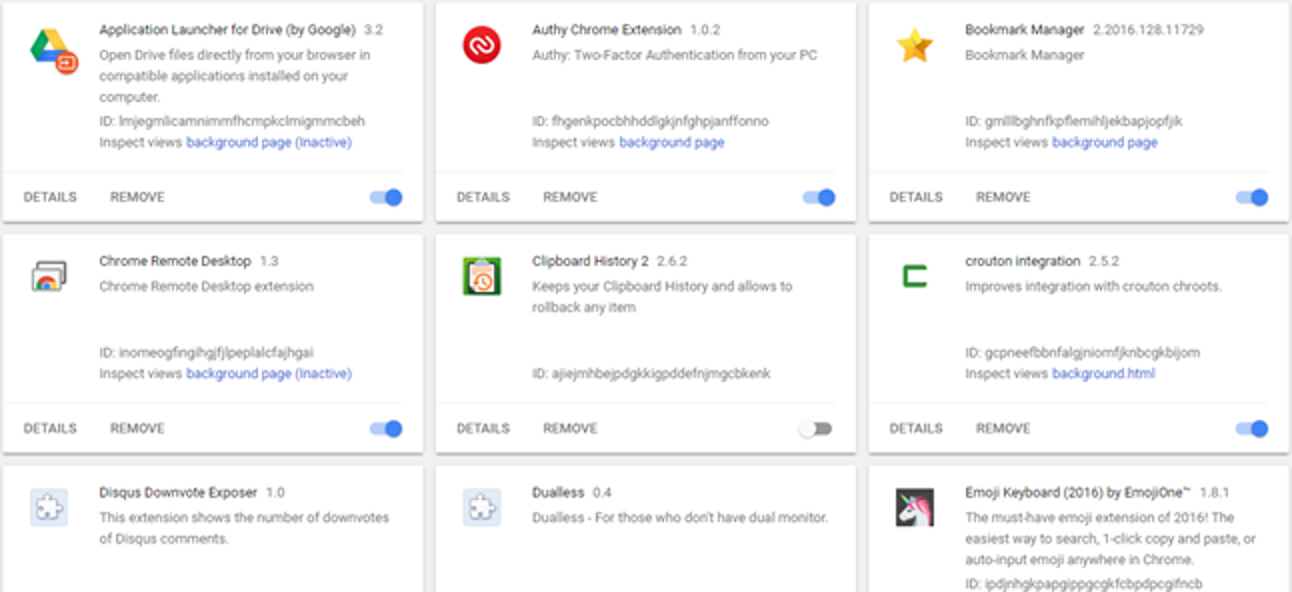Click 'Improves integration with crouton chroots' text

(1093, 286)
